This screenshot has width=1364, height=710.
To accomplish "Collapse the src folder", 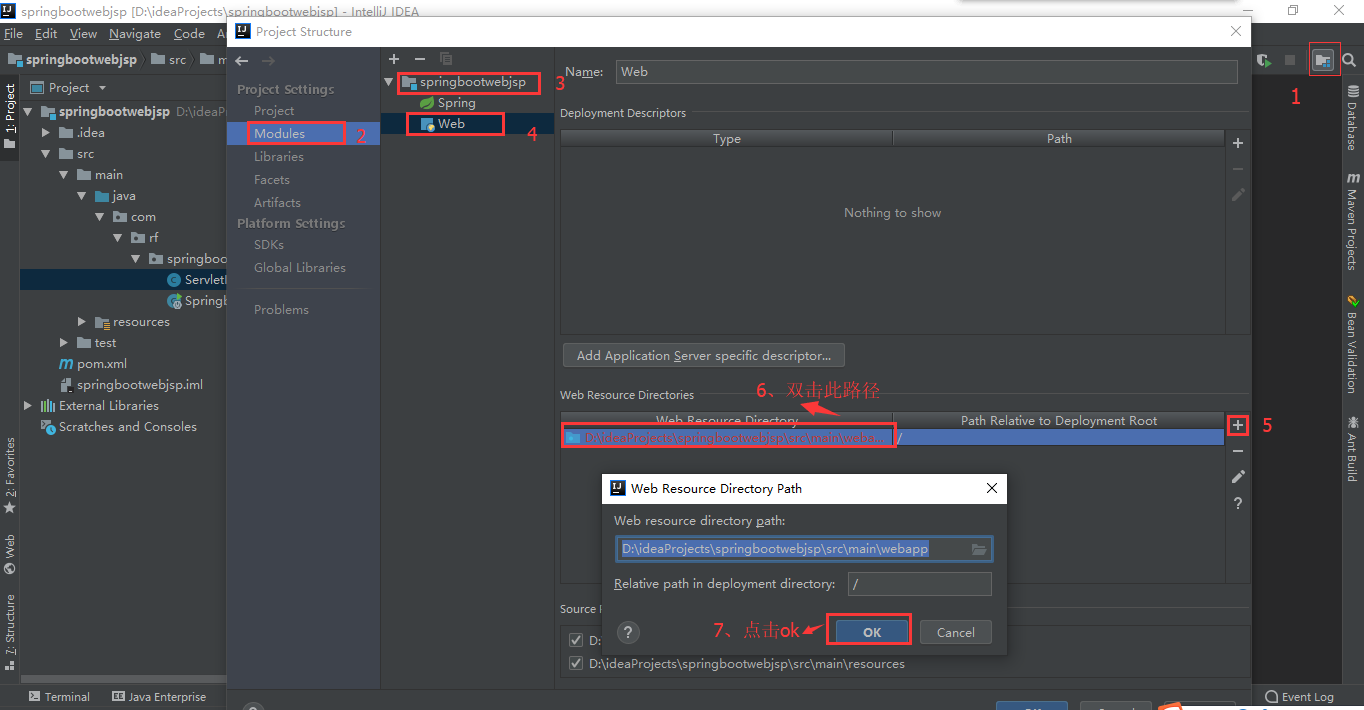I will 46,154.
